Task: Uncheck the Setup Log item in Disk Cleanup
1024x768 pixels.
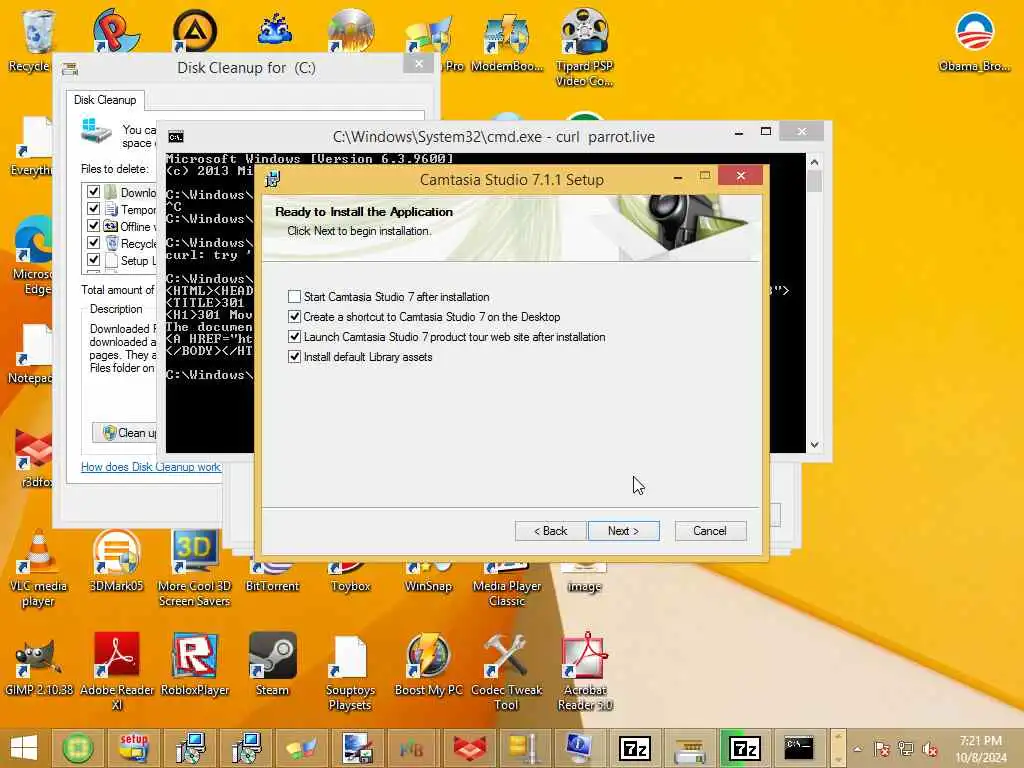Action: tap(93, 260)
